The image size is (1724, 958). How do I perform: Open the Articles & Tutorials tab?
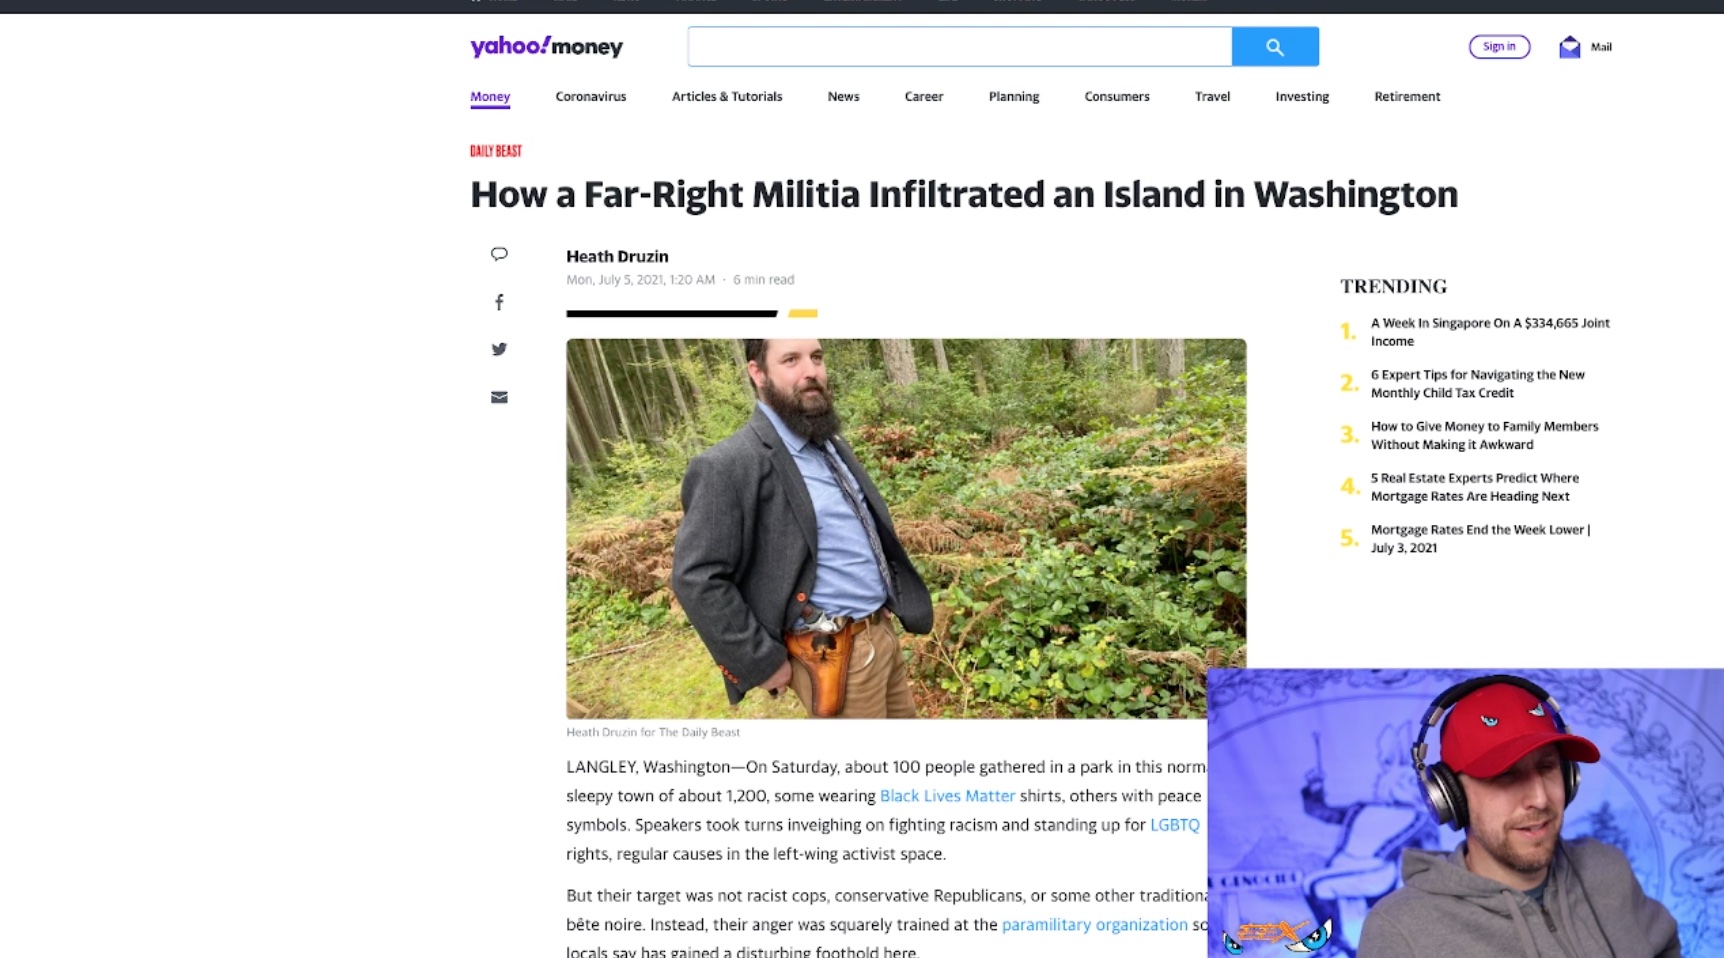click(x=727, y=96)
